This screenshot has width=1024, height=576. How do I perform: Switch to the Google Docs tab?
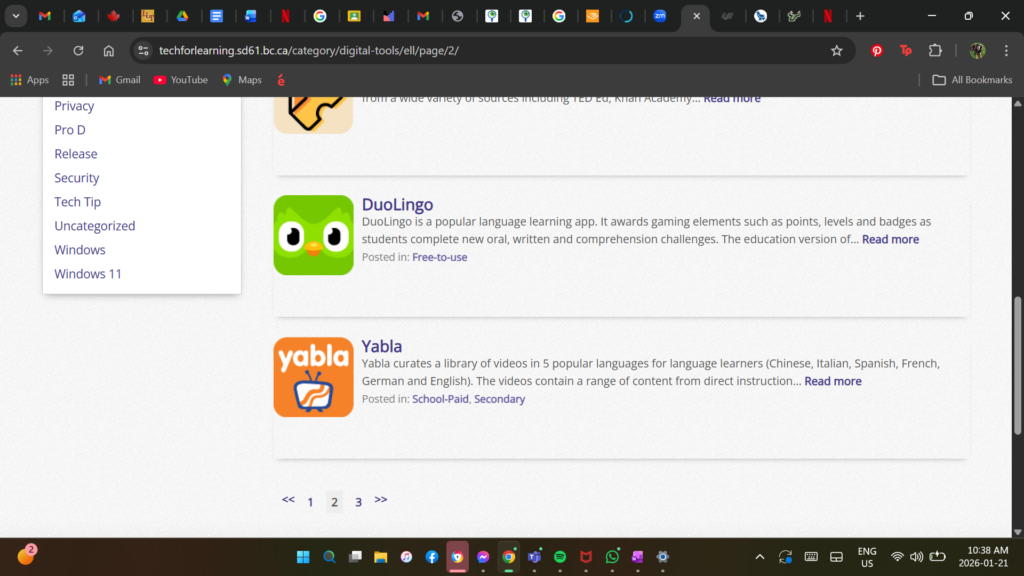coord(216,16)
